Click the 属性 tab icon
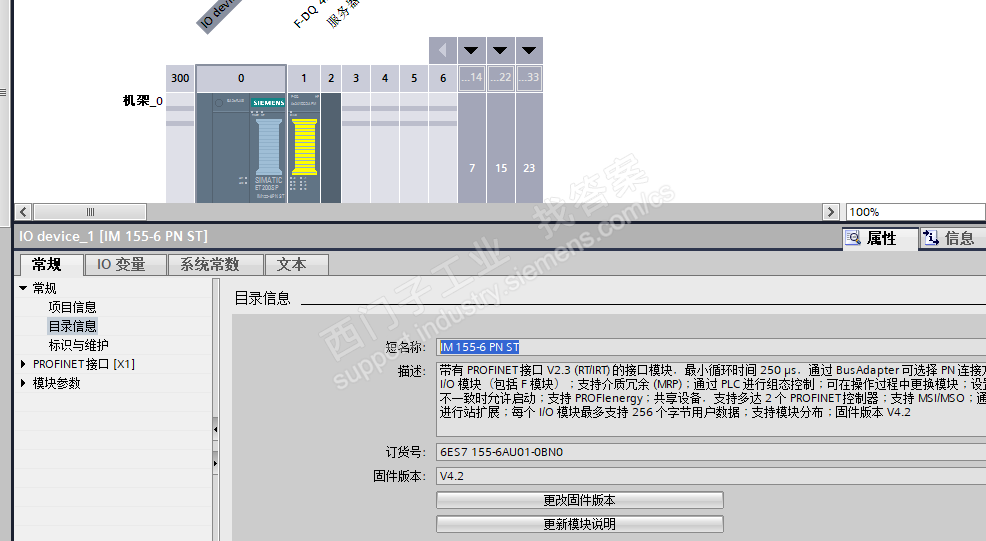 (853, 238)
